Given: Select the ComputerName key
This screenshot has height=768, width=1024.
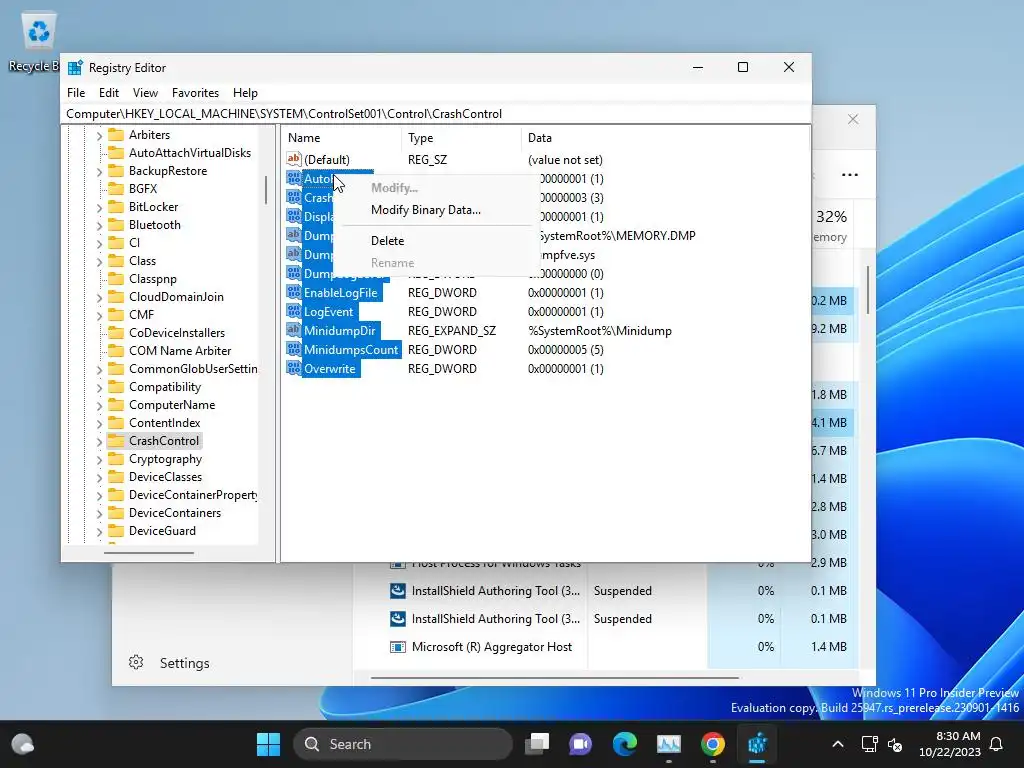Looking at the screenshot, I should tap(172, 405).
